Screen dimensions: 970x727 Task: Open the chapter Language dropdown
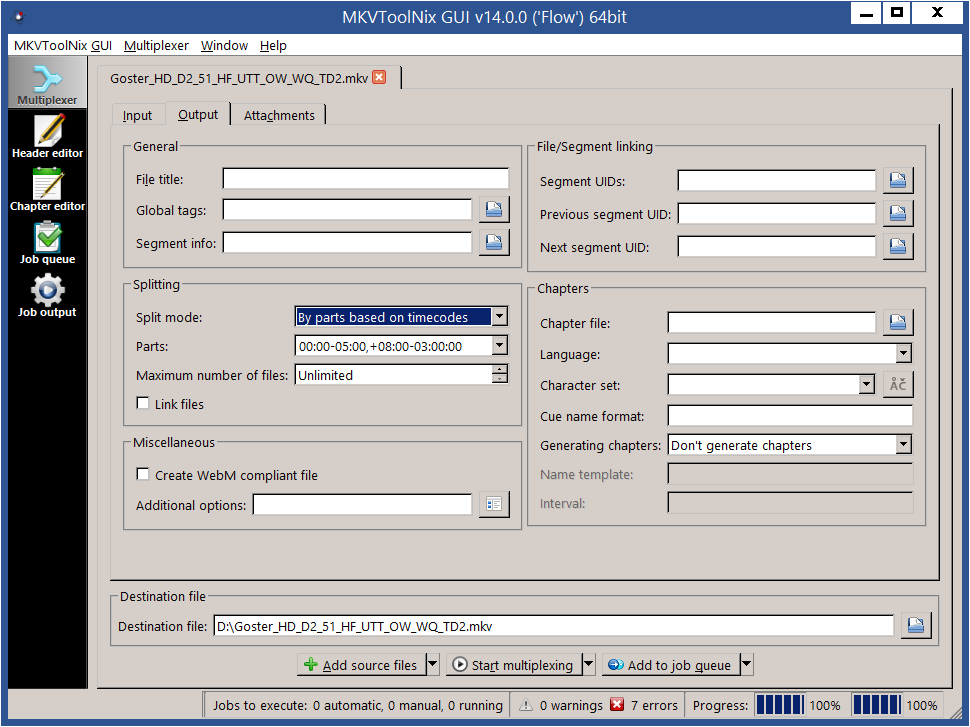(x=904, y=353)
